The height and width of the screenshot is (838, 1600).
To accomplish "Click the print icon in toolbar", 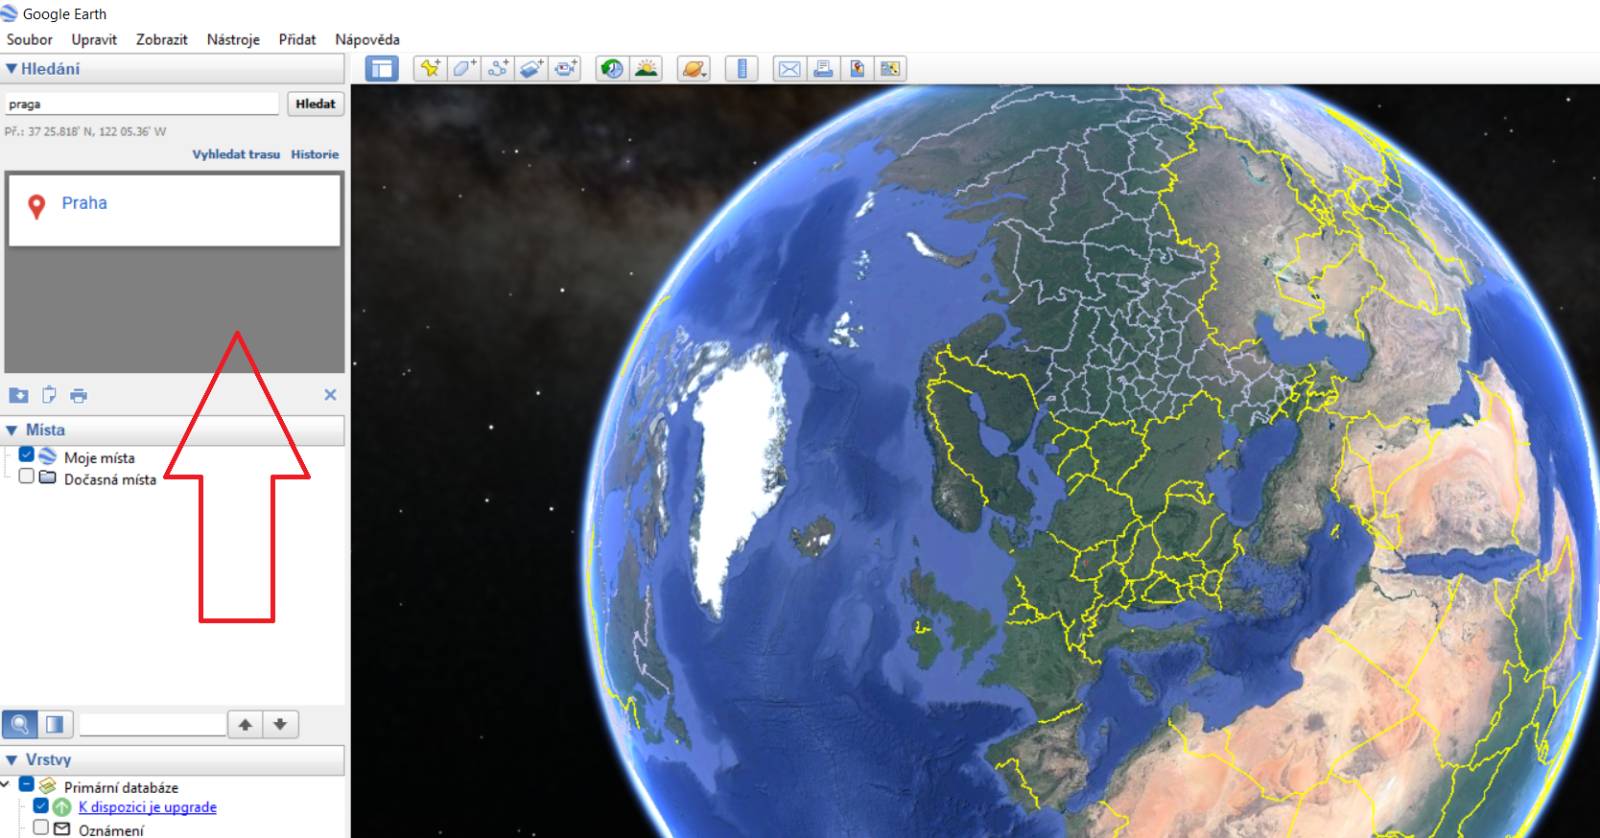I will click(823, 68).
